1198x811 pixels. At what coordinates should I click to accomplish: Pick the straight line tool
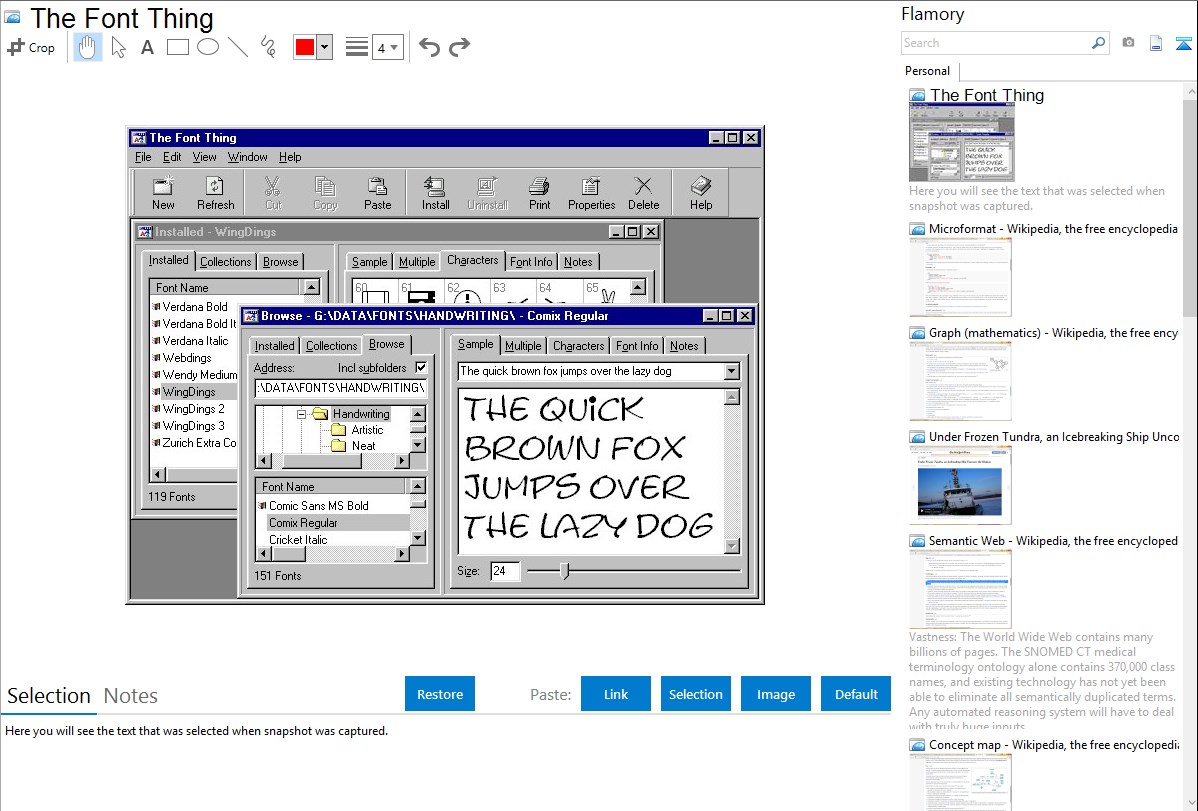click(238, 47)
